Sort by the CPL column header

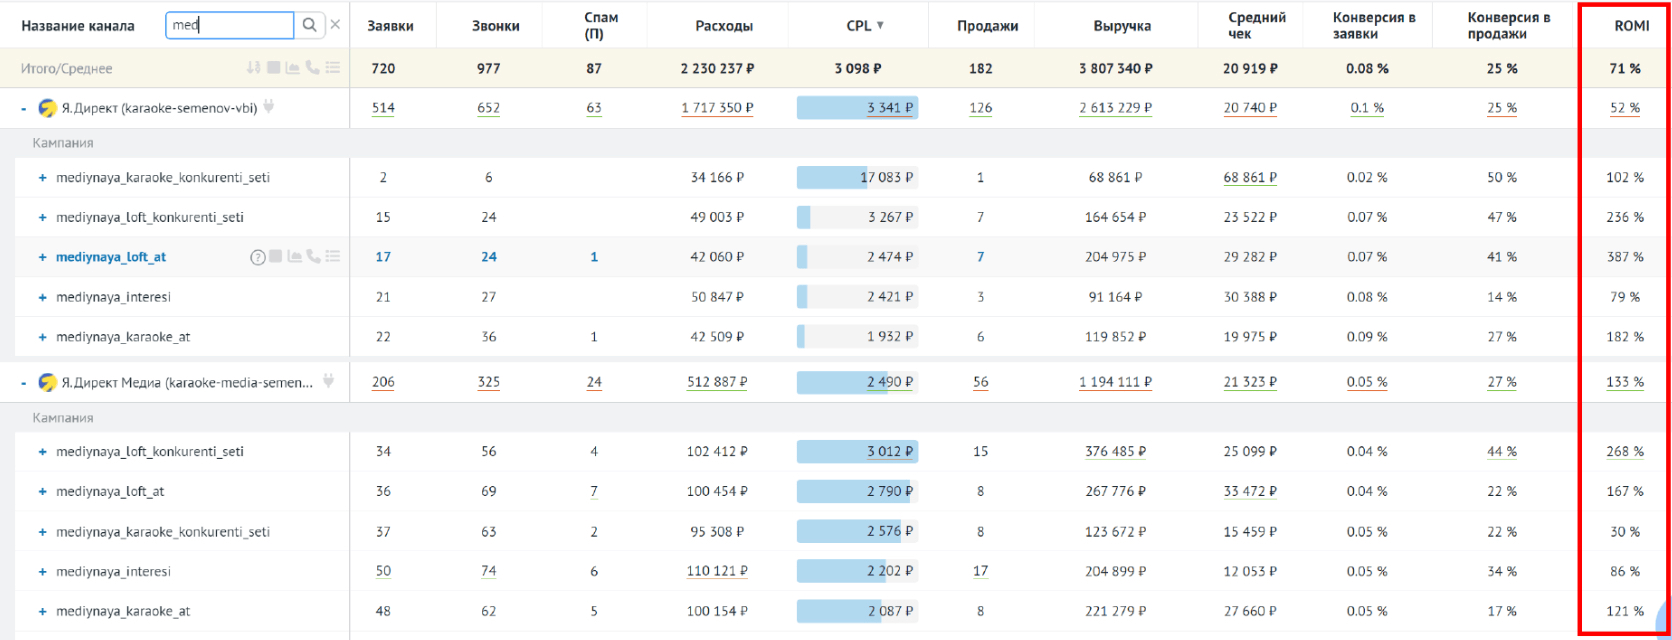pyautogui.click(x=859, y=26)
